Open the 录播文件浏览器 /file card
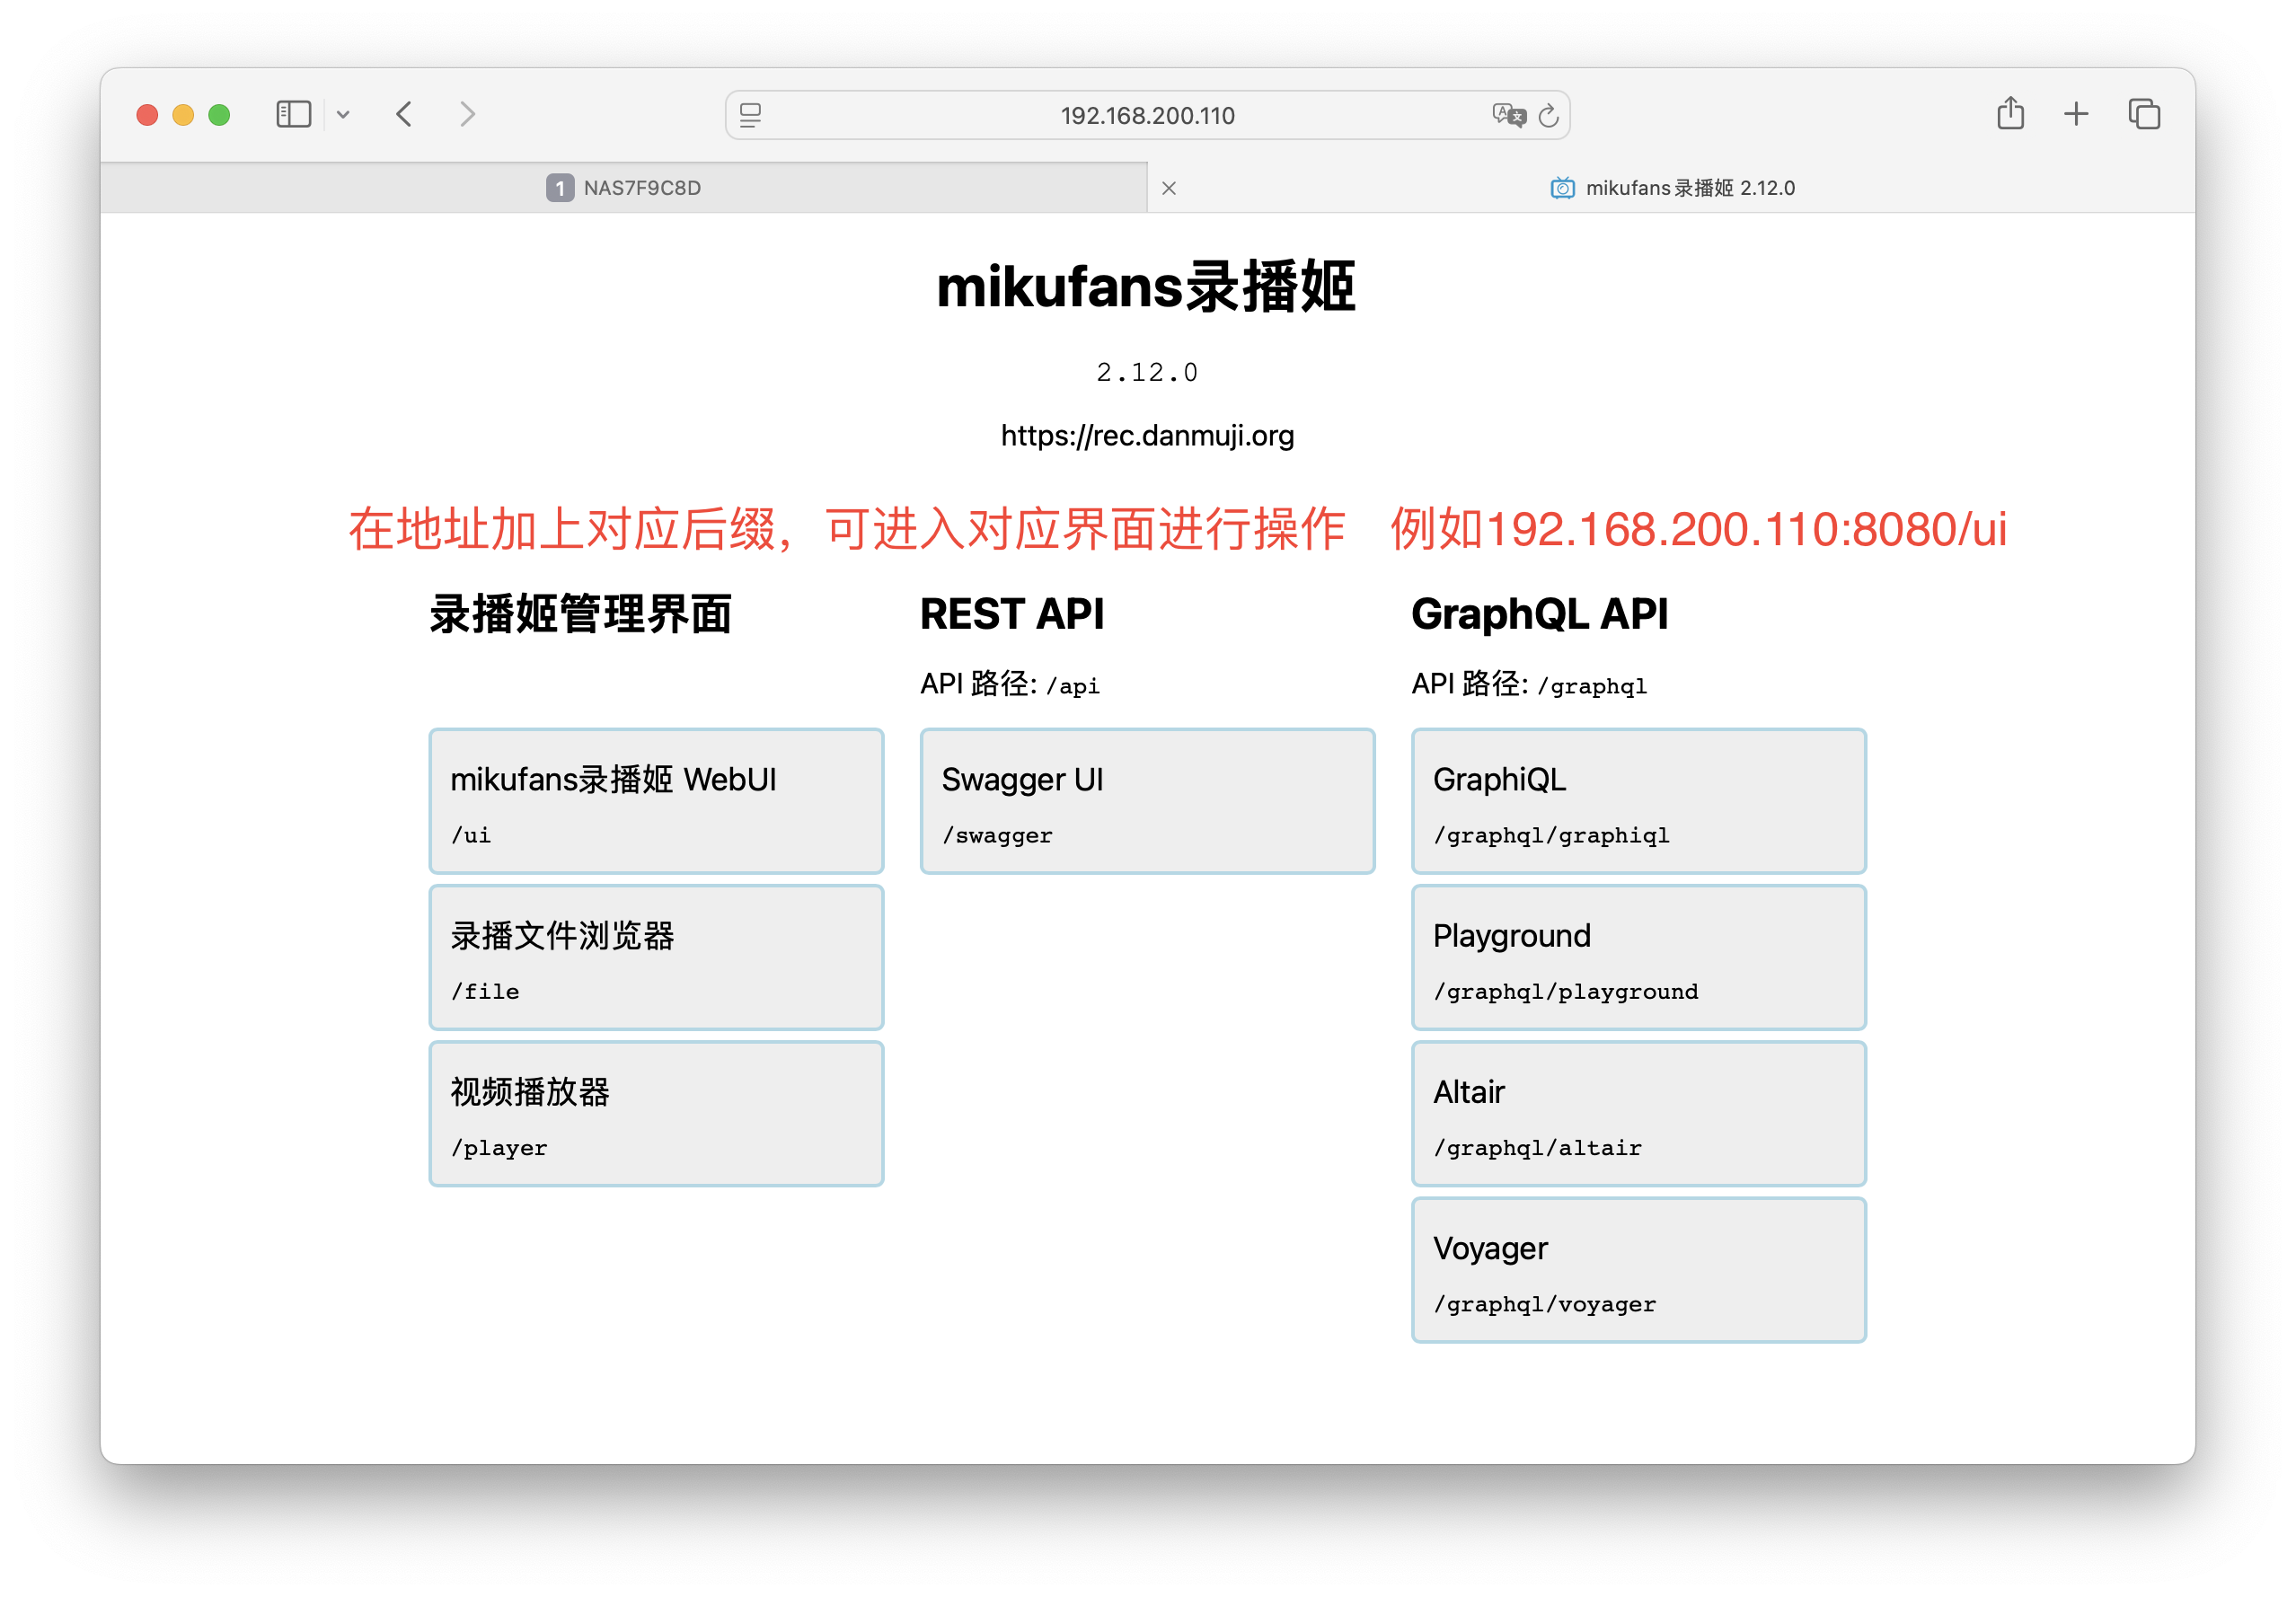Image resolution: width=2296 pixels, height=1597 pixels. click(656, 957)
